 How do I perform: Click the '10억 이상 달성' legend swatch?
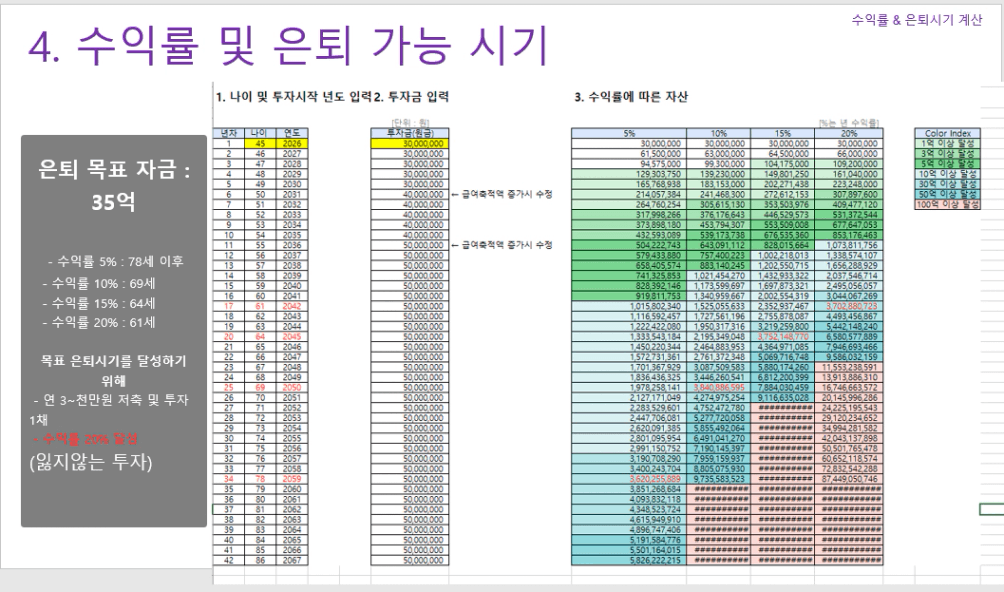[x=948, y=174]
